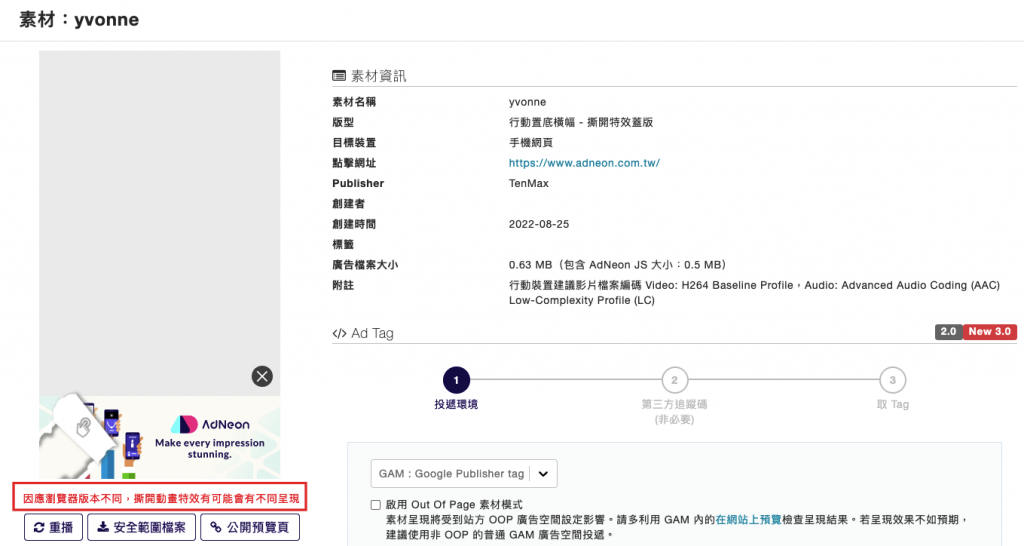Click the Ad Tag code bracket icon
Viewport: 1024px width, 546px height.
pos(339,333)
